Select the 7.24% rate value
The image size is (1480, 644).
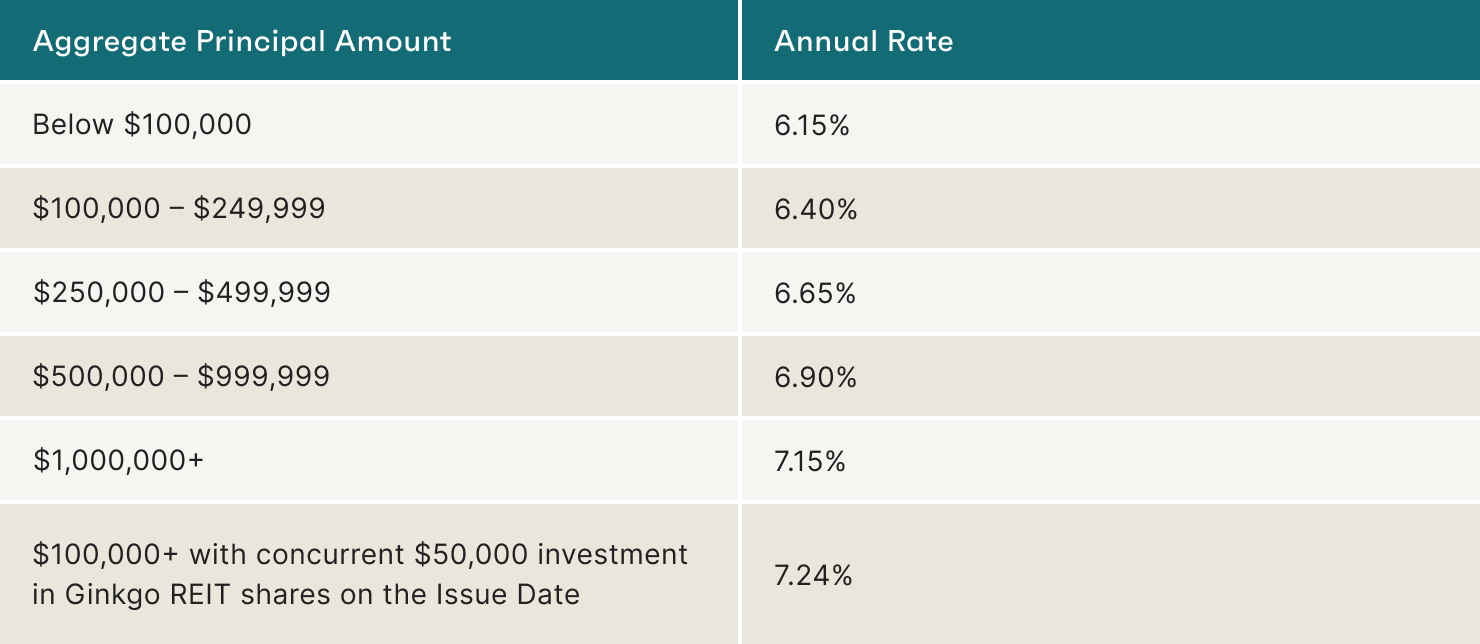pyautogui.click(x=812, y=575)
